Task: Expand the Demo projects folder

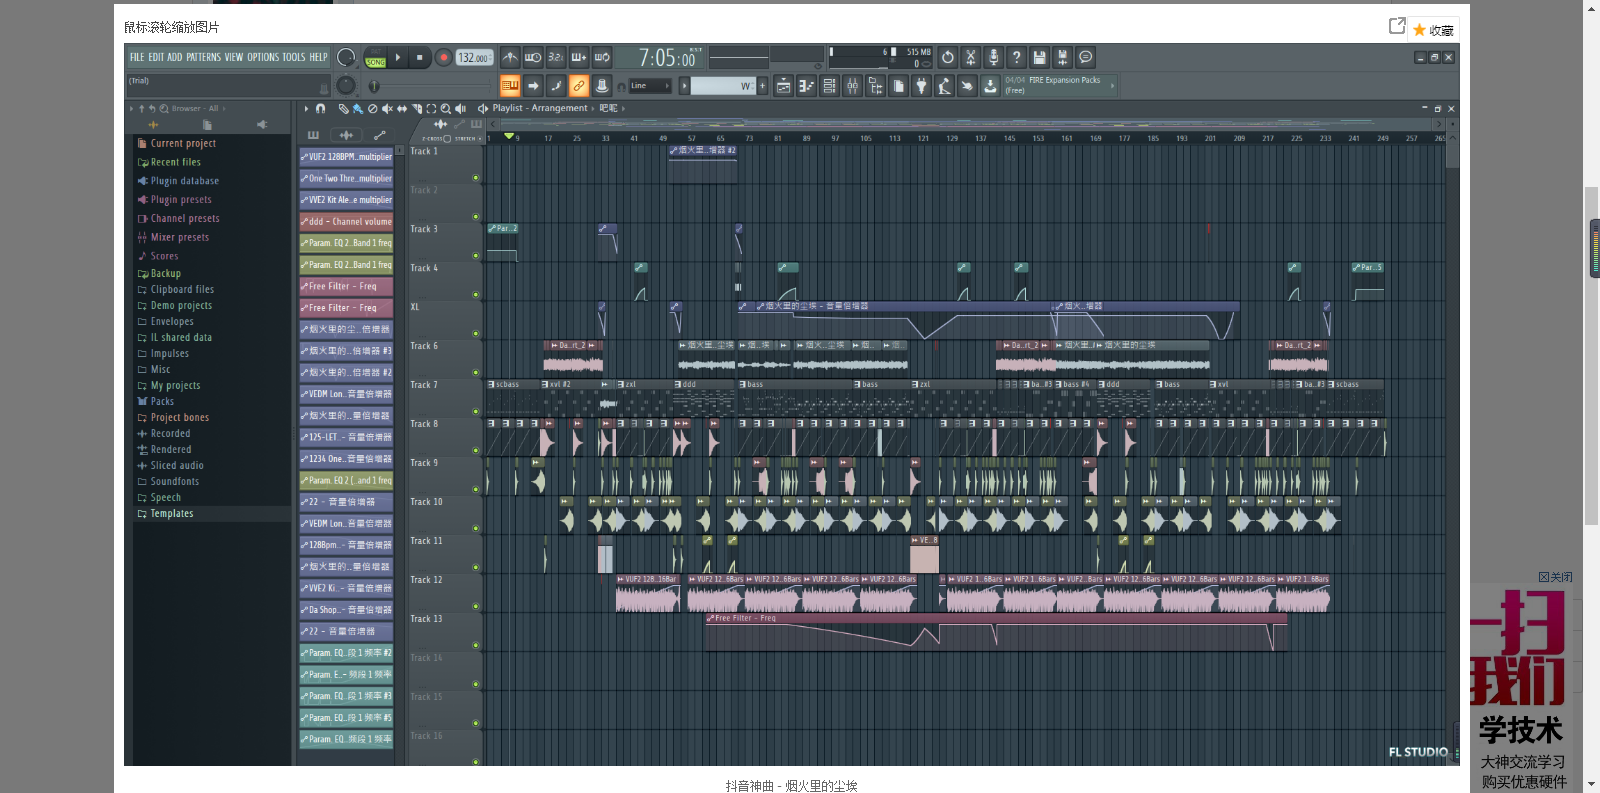Action: point(180,306)
